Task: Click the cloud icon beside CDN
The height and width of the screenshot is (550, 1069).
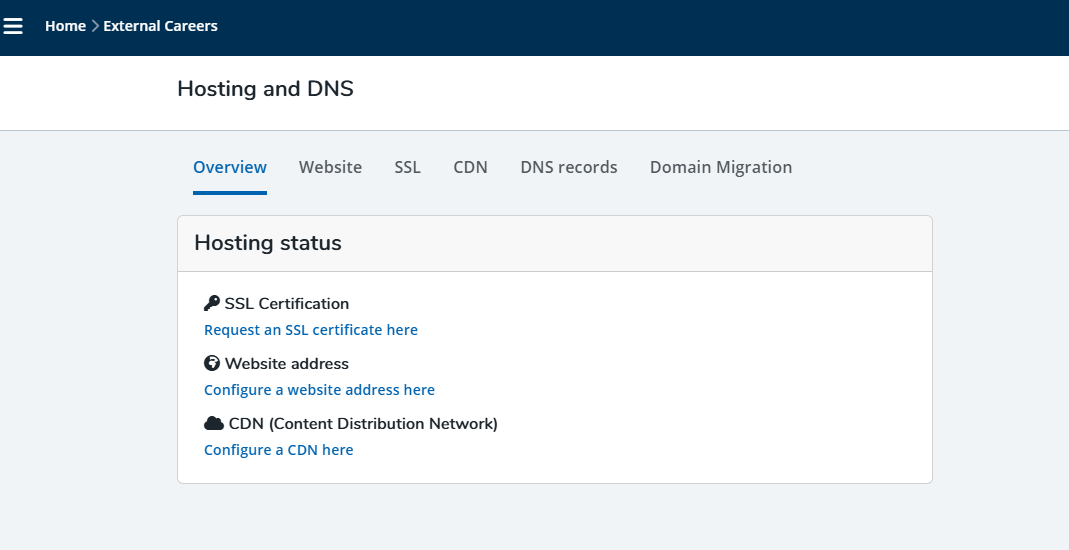Action: (x=214, y=423)
